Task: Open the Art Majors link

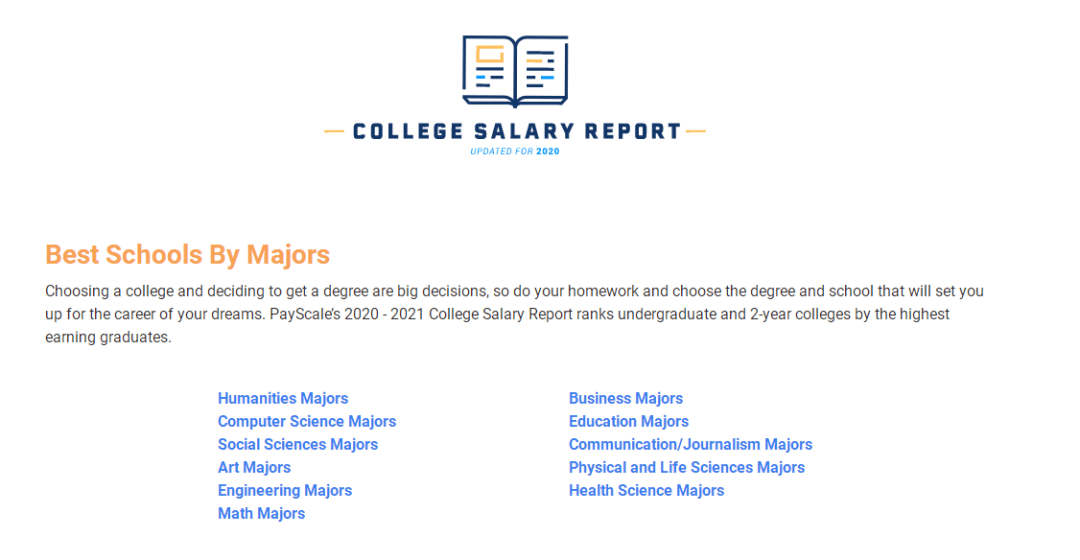Action: coord(254,468)
